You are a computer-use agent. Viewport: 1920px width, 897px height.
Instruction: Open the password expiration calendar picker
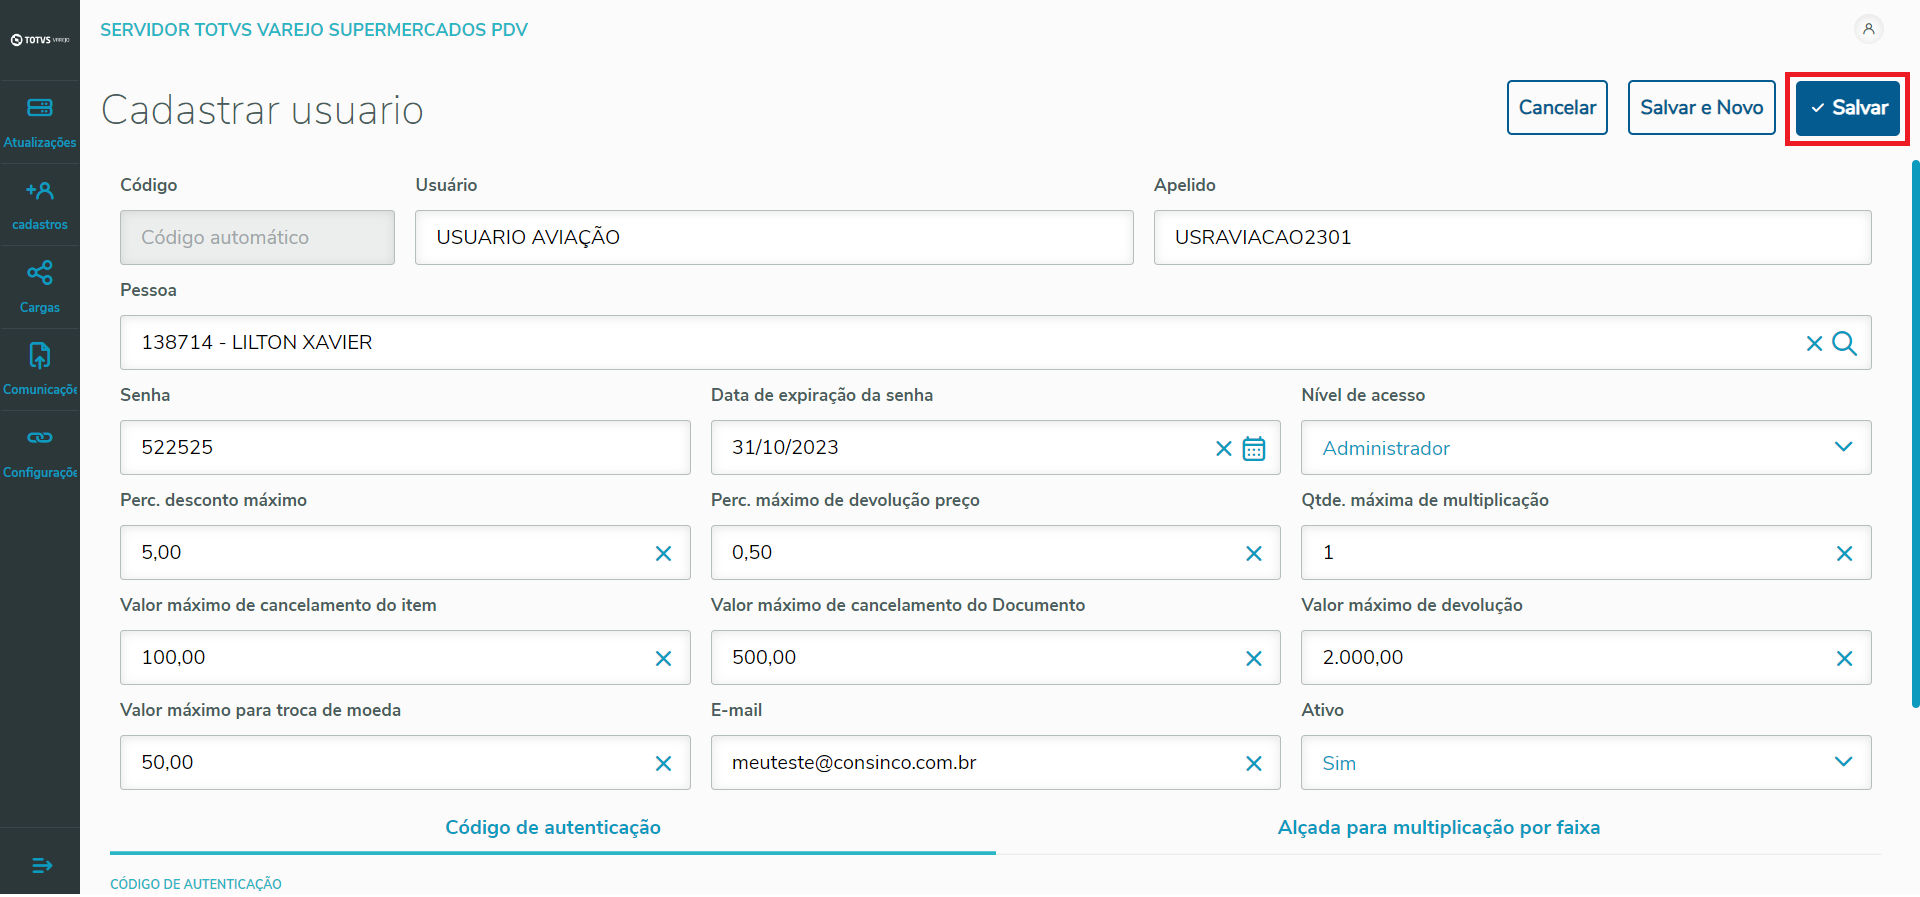[1254, 448]
